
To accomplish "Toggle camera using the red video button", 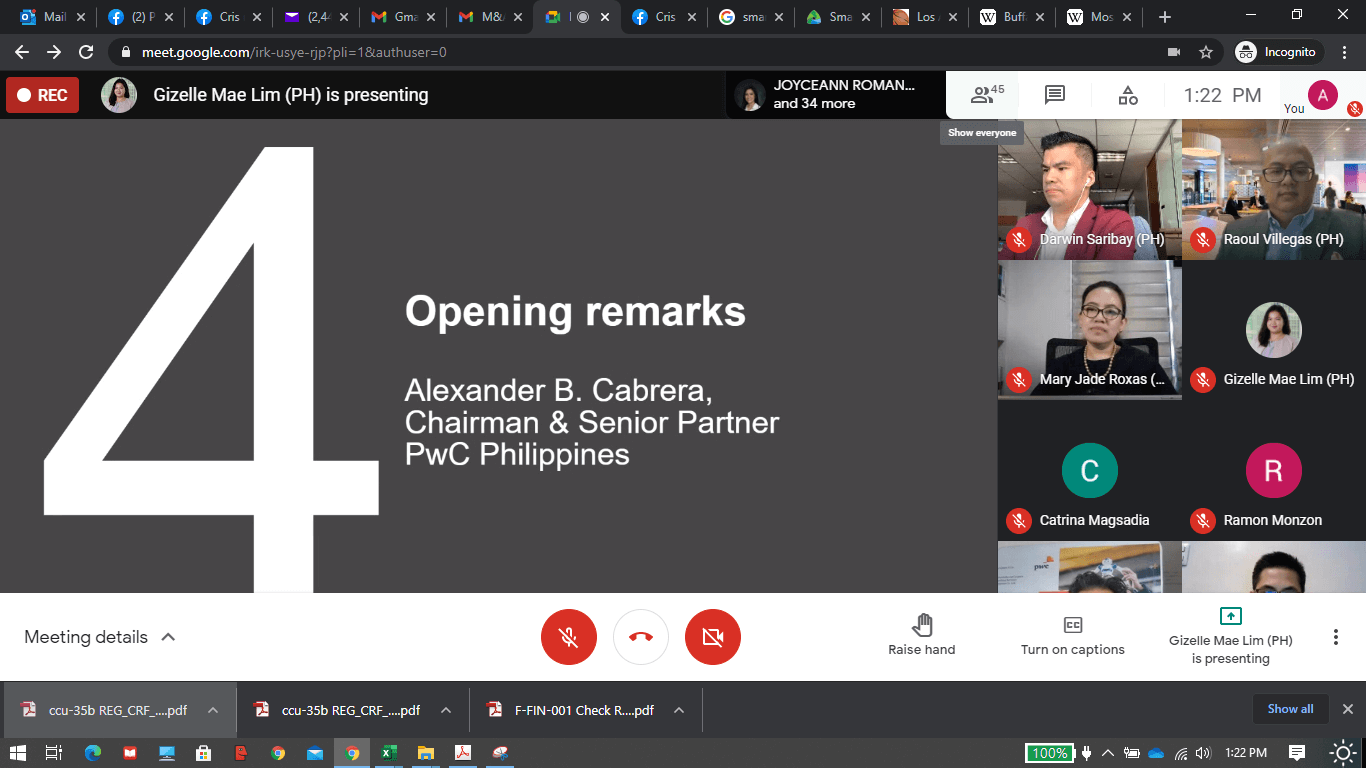I will (713, 637).
